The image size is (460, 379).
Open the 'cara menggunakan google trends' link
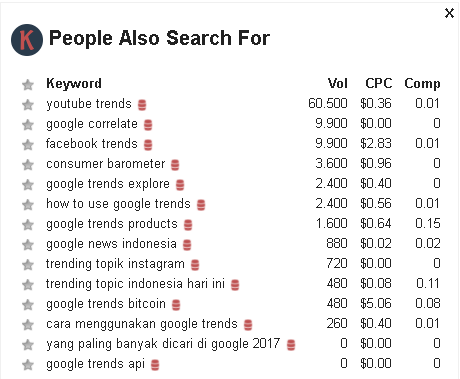[x=142, y=324]
